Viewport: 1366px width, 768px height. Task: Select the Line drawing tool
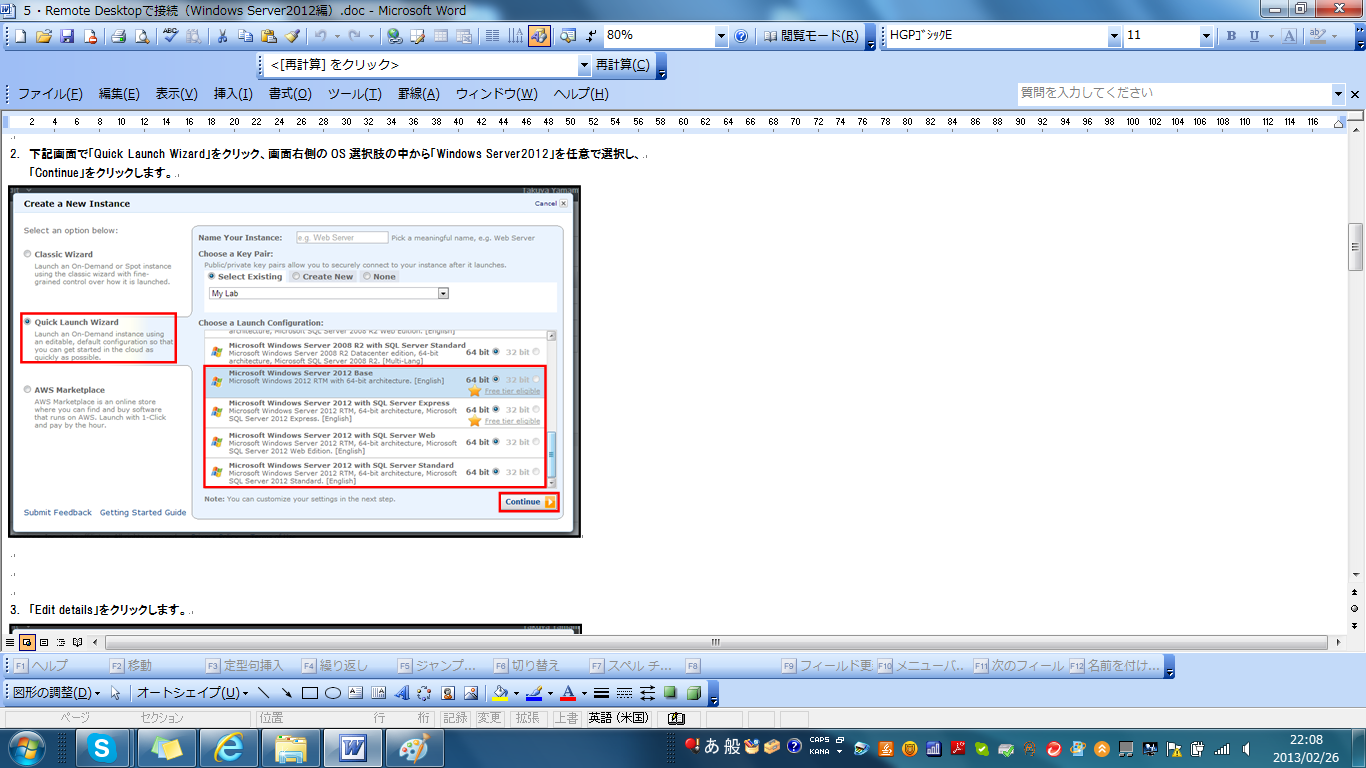pyautogui.click(x=264, y=692)
